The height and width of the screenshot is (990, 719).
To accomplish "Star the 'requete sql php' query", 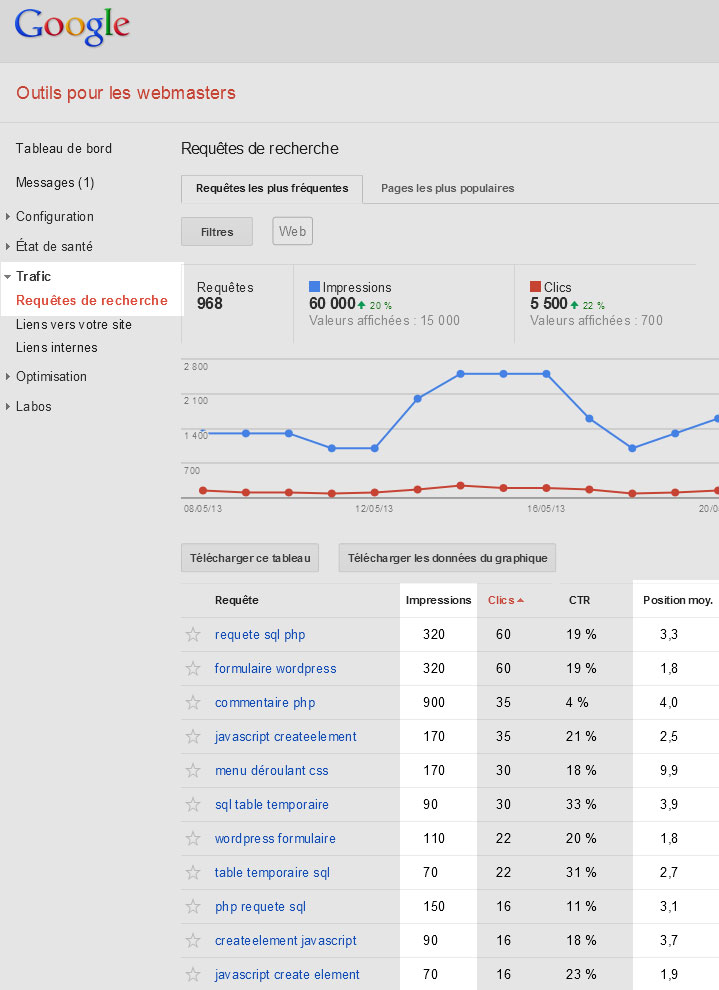I will point(193,635).
